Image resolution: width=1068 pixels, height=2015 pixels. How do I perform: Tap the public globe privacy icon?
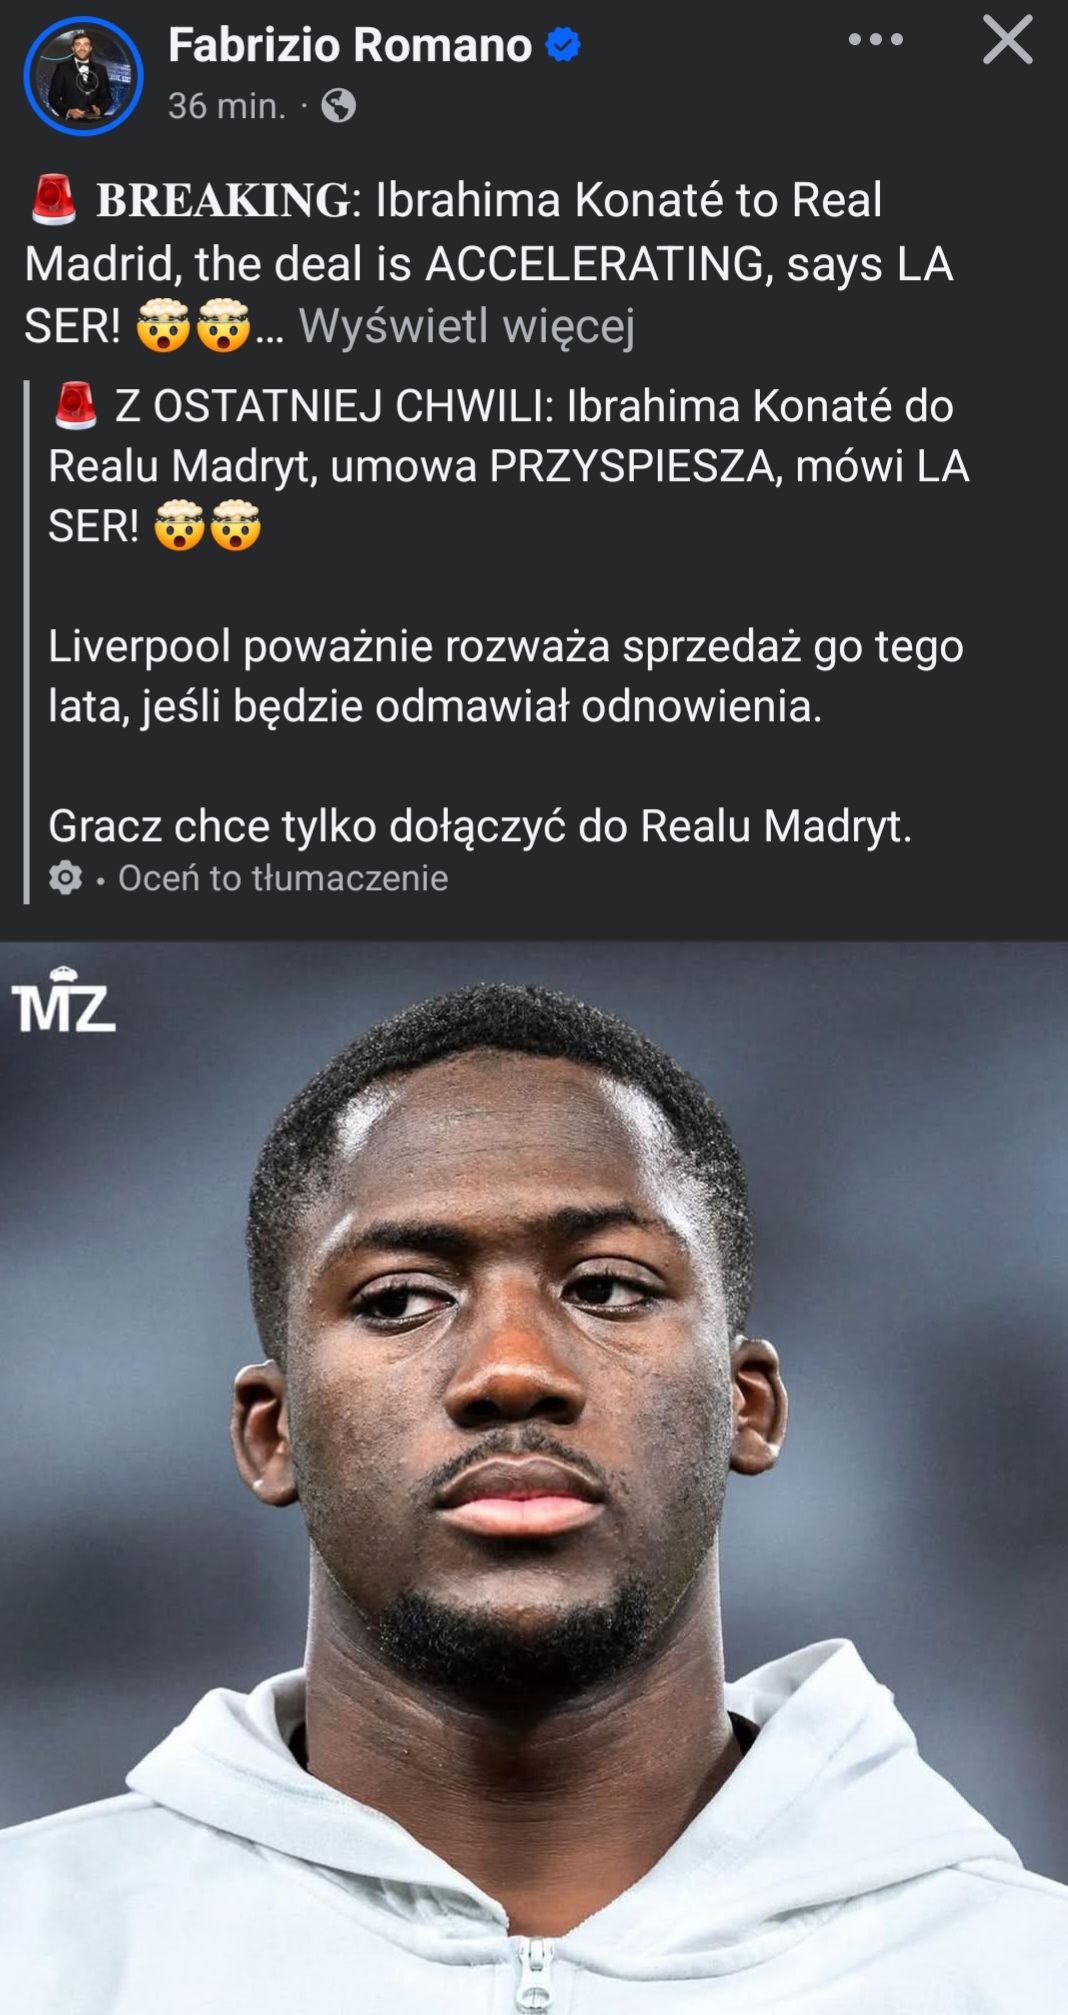(x=338, y=105)
